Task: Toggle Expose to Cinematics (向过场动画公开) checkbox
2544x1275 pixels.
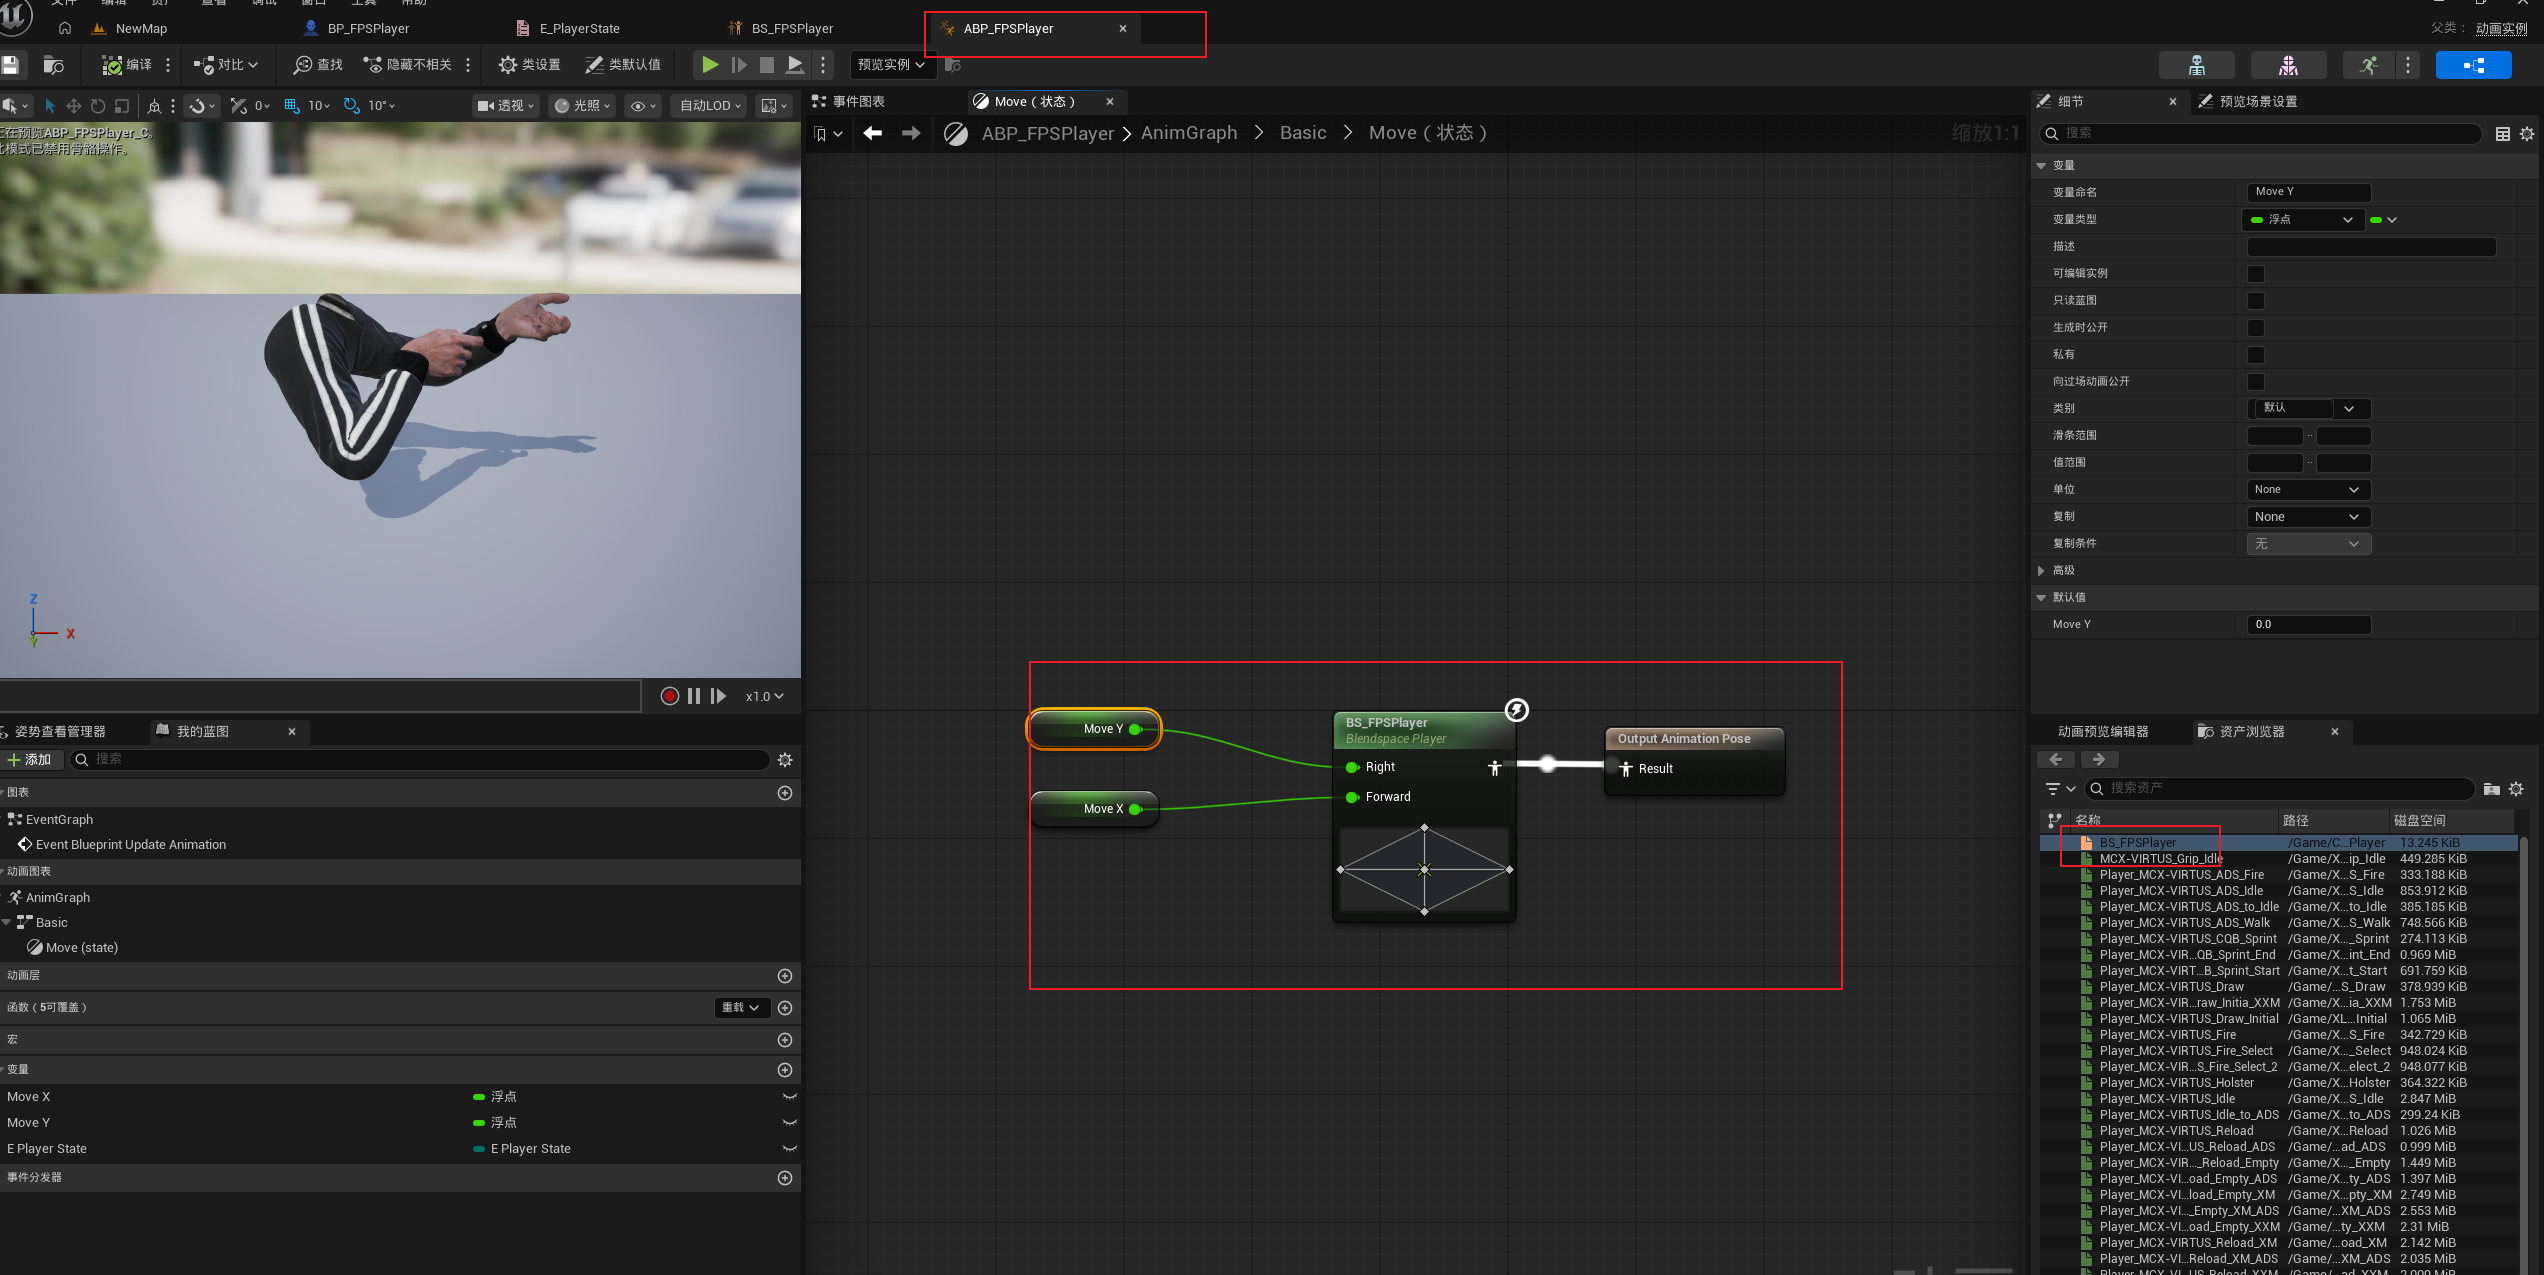Action: 2256,382
